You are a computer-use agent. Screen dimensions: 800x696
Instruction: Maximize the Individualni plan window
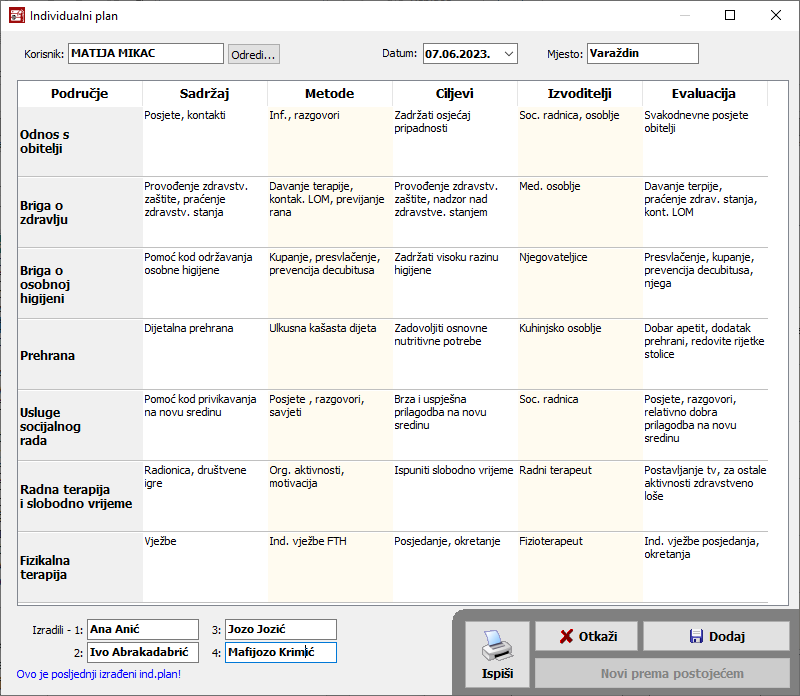tap(729, 16)
